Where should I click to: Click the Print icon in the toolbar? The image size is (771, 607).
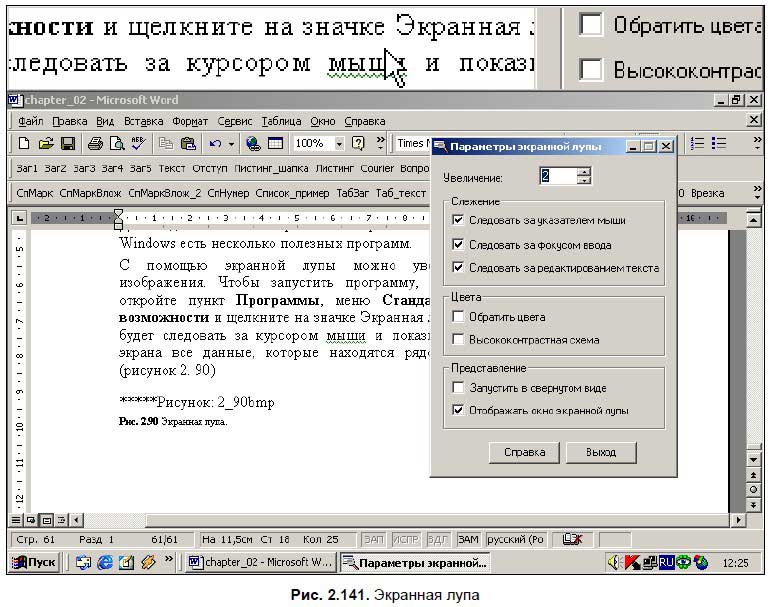(95, 144)
